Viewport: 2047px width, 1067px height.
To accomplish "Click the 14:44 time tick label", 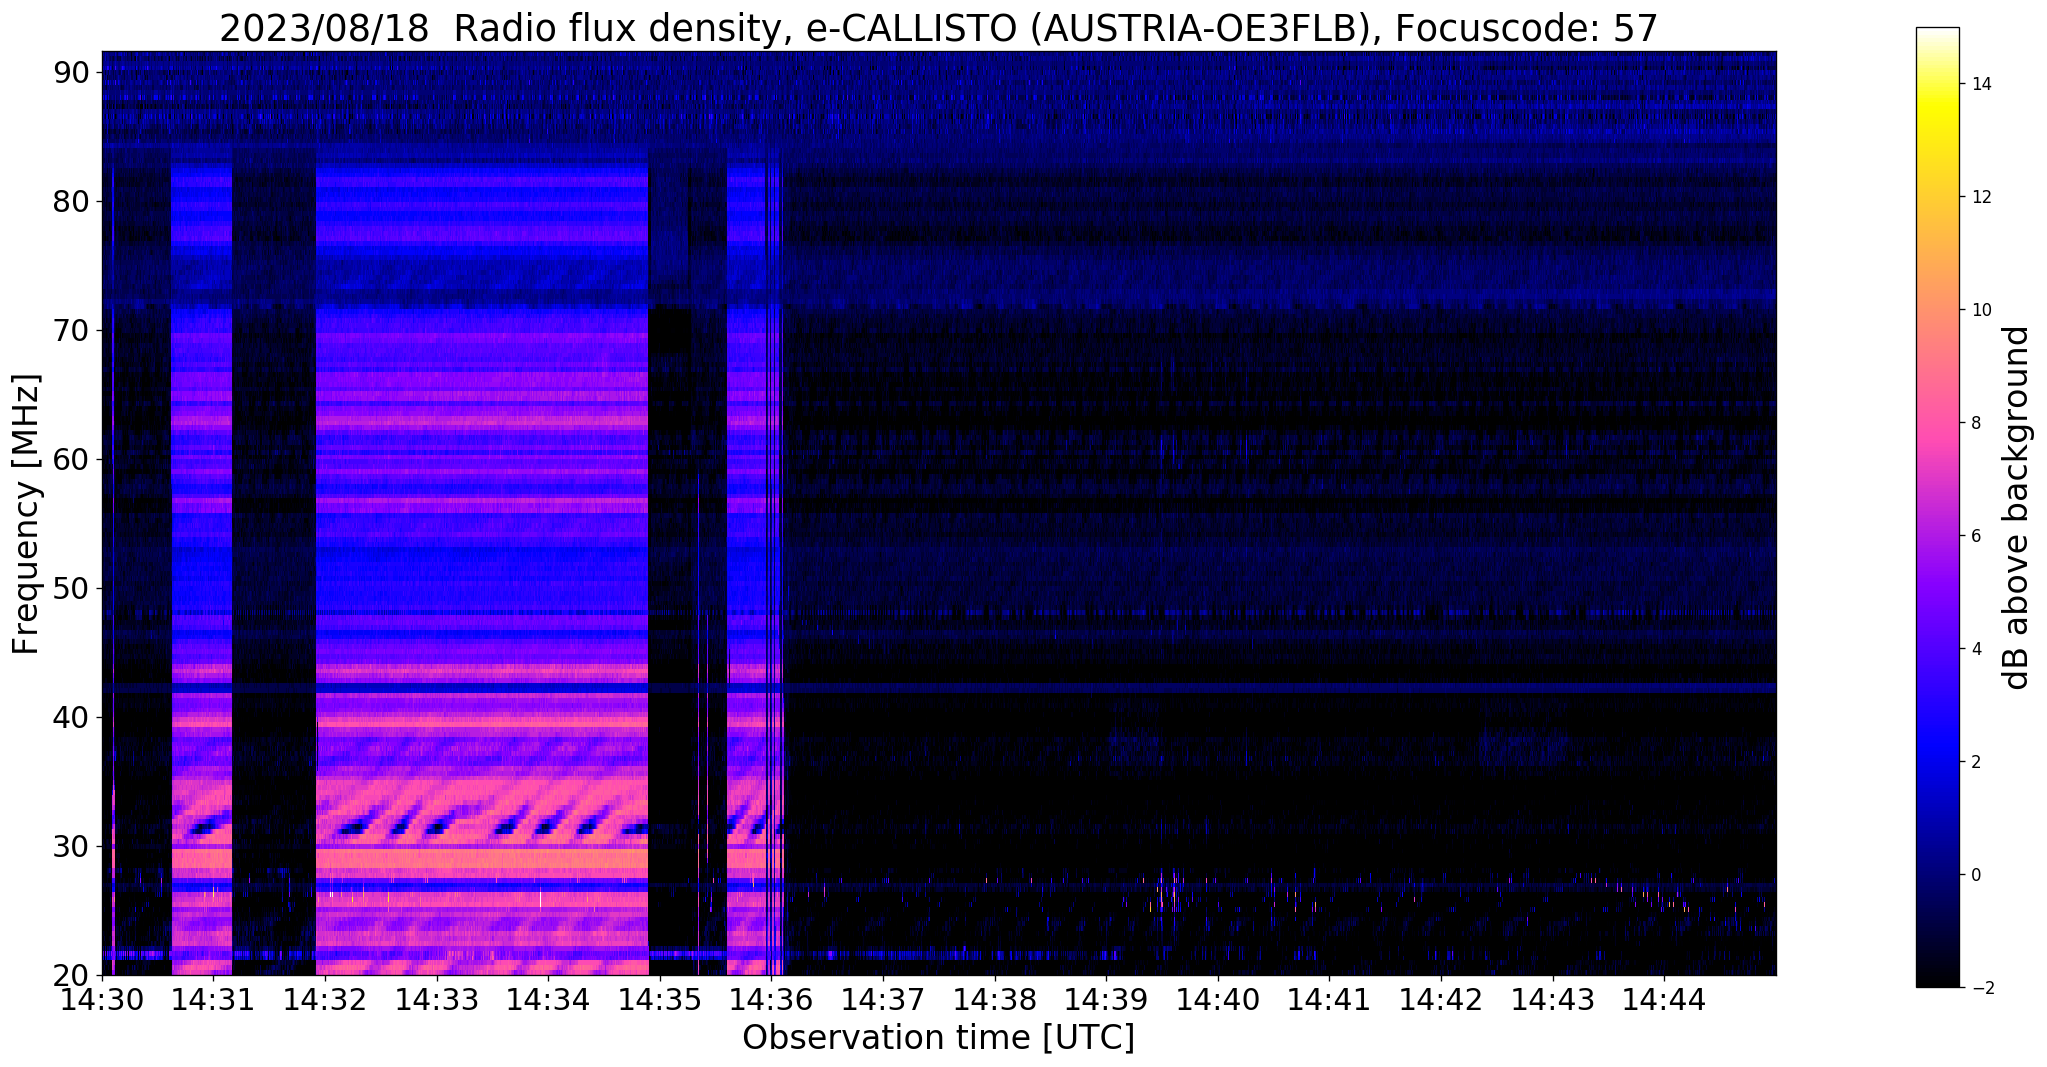I will coord(1664,999).
